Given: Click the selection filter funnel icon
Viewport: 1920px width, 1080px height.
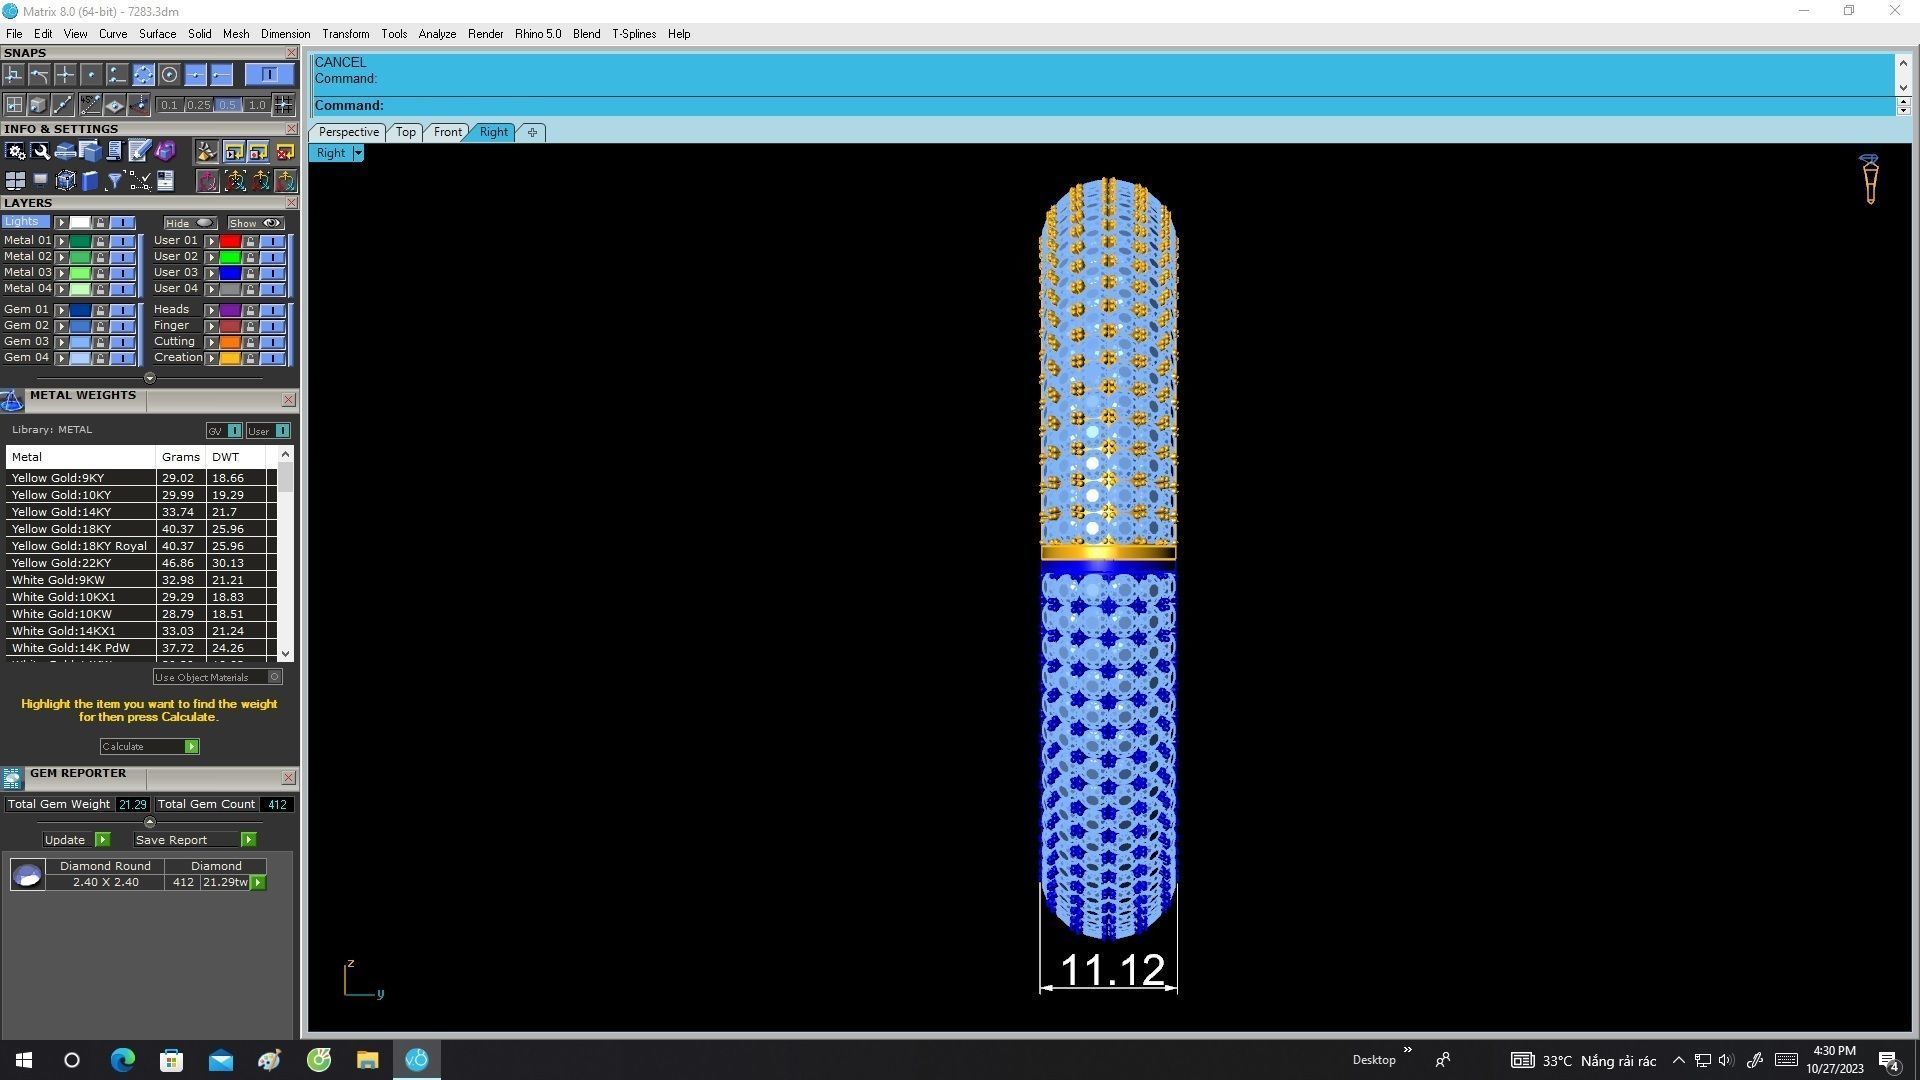Looking at the screenshot, I should 115,181.
